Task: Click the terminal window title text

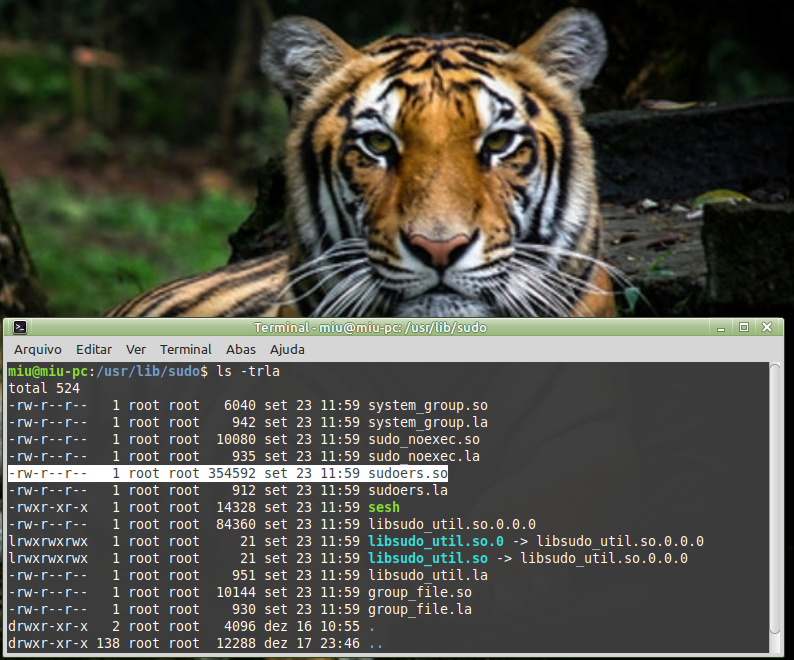Action: click(x=370, y=328)
